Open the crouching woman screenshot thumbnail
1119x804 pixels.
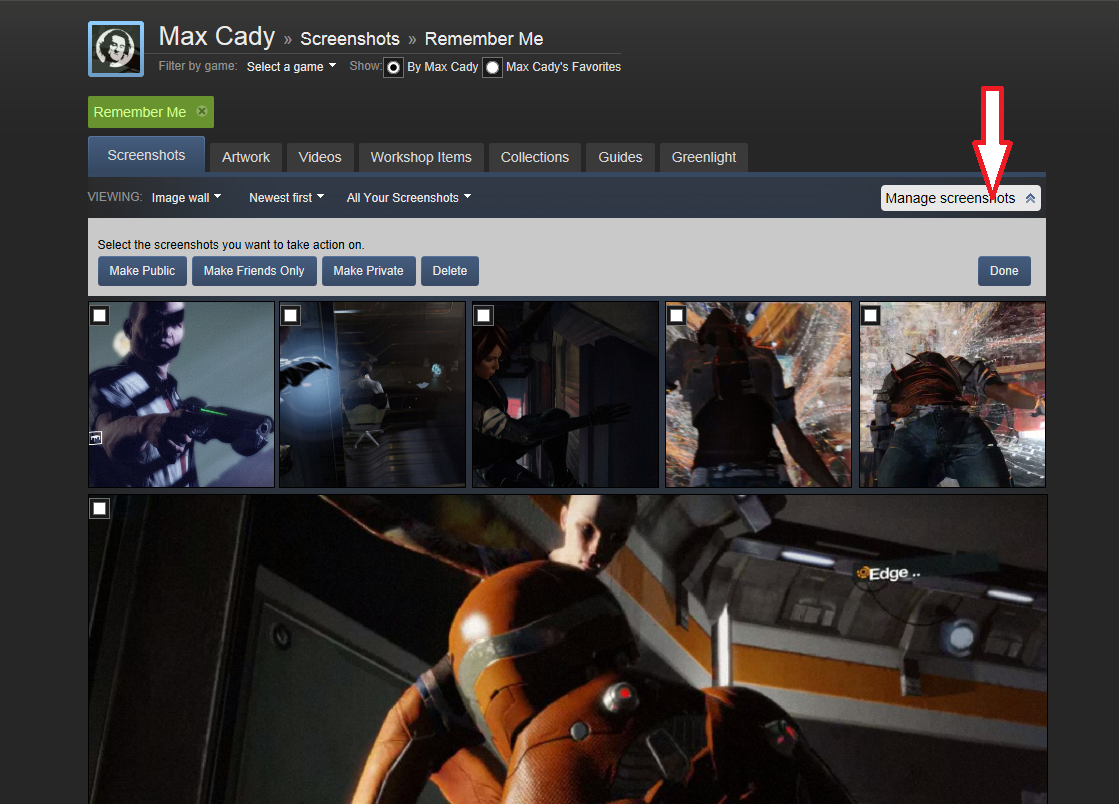tap(565, 395)
